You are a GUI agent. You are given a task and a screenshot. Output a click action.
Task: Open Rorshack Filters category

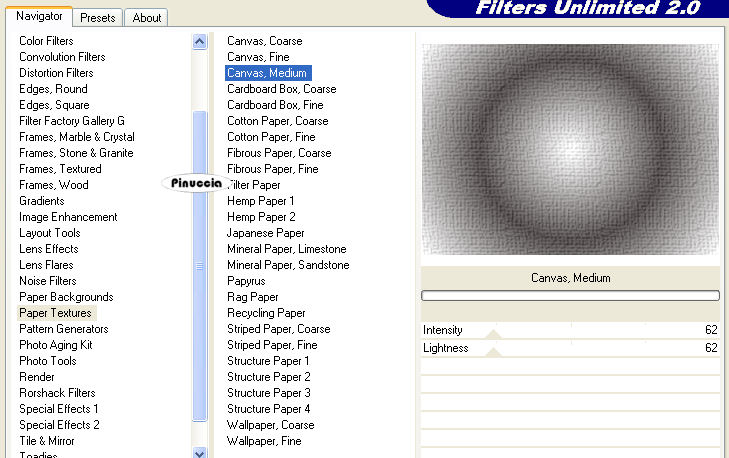tap(57, 393)
